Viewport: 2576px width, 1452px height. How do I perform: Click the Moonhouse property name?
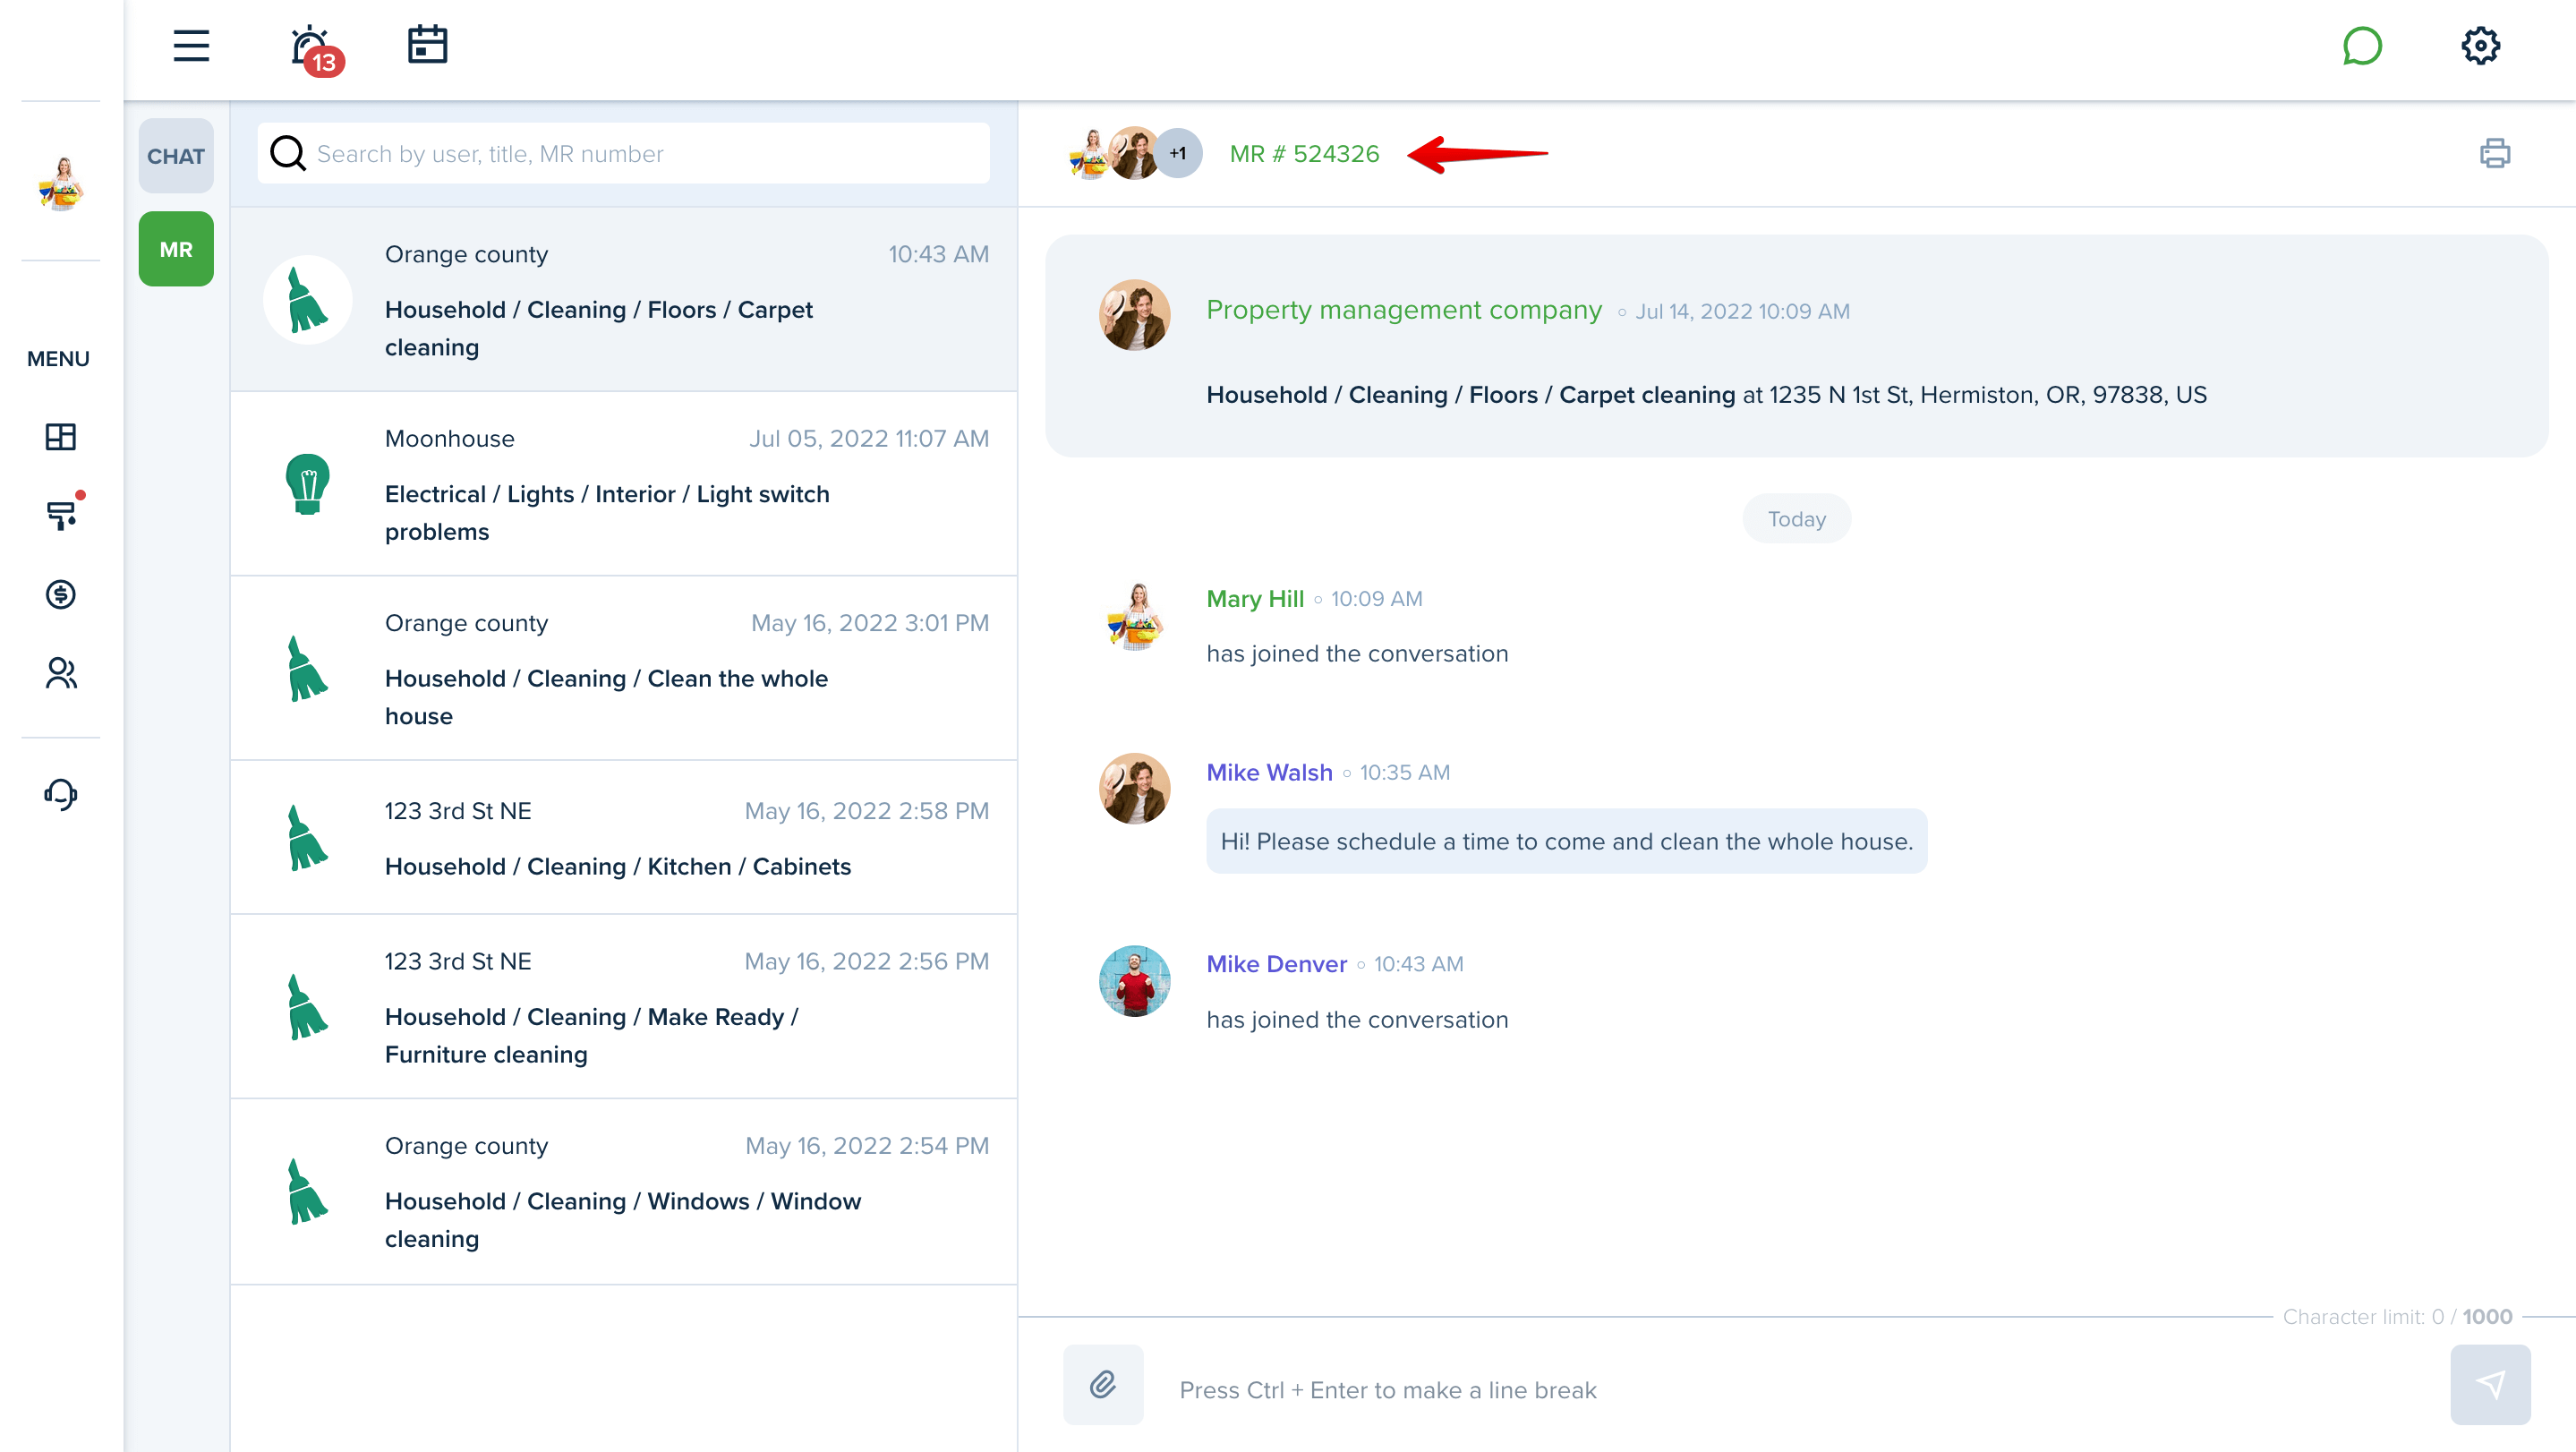coord(450,438)
